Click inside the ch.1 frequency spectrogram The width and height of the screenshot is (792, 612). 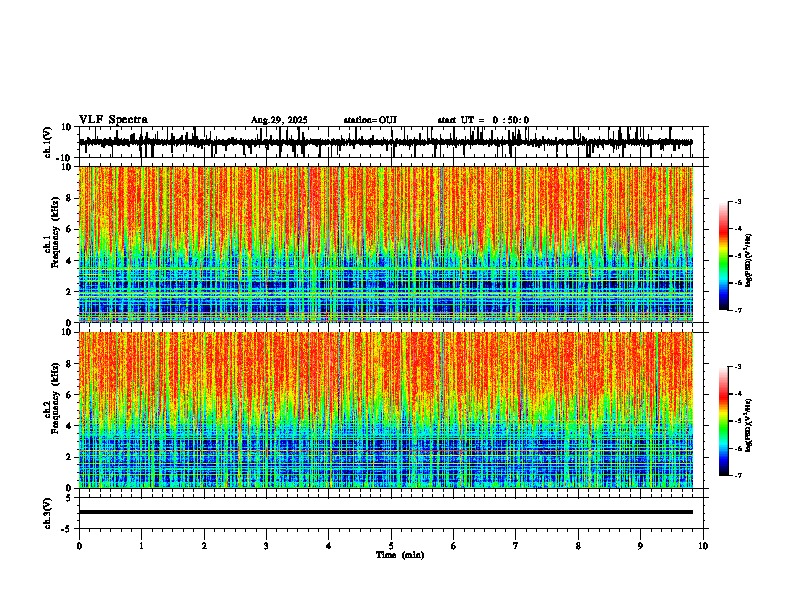[386, 244]
